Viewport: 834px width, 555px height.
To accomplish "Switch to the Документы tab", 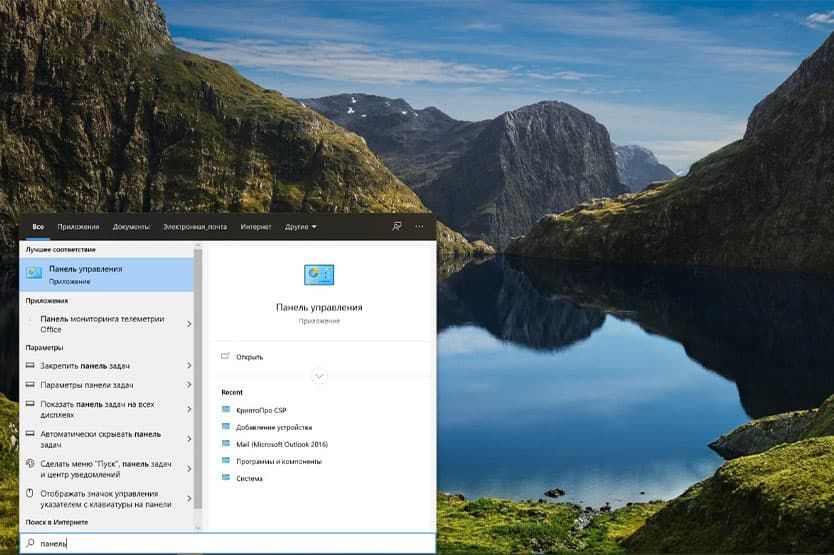I will [131, 227].
